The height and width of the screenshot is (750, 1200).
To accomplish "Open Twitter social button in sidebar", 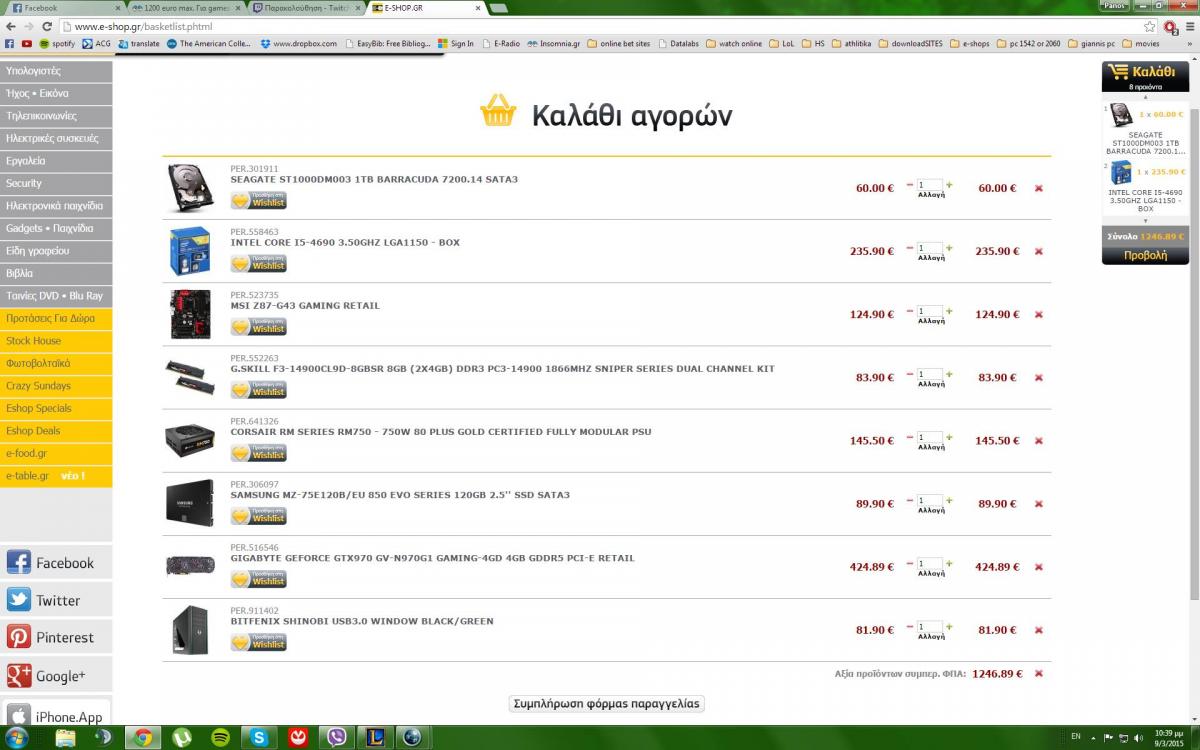I will [x=56, y=600].
